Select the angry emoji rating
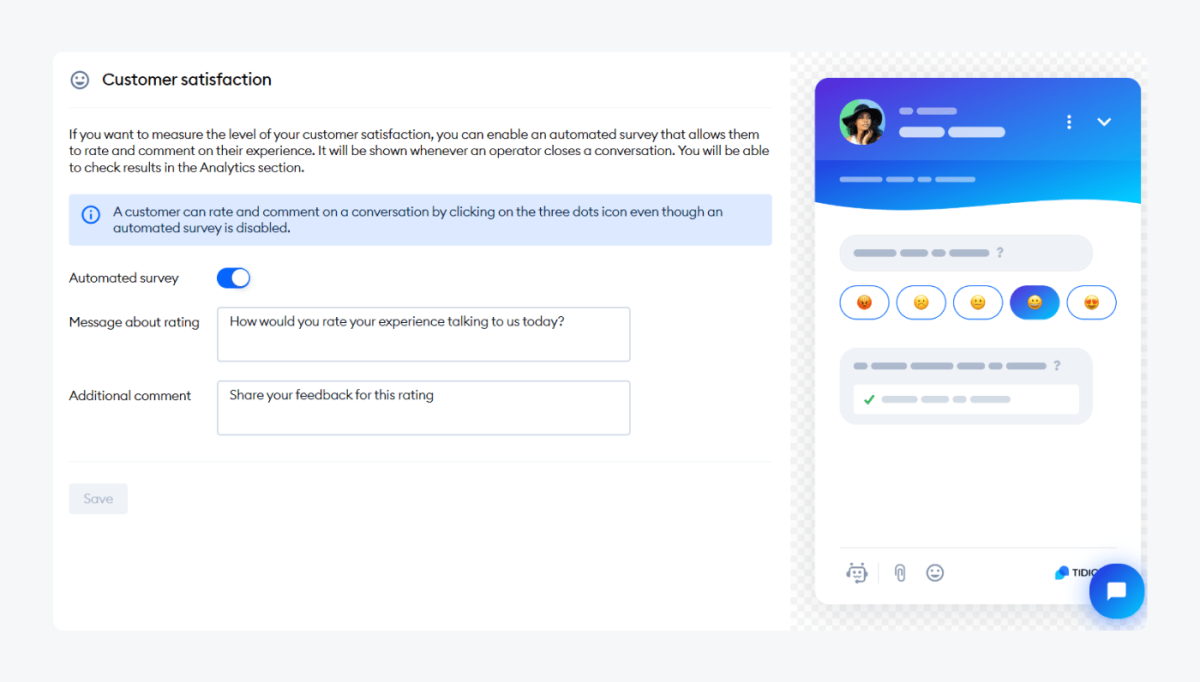The image size is (1200, 682). pos(864,302)
